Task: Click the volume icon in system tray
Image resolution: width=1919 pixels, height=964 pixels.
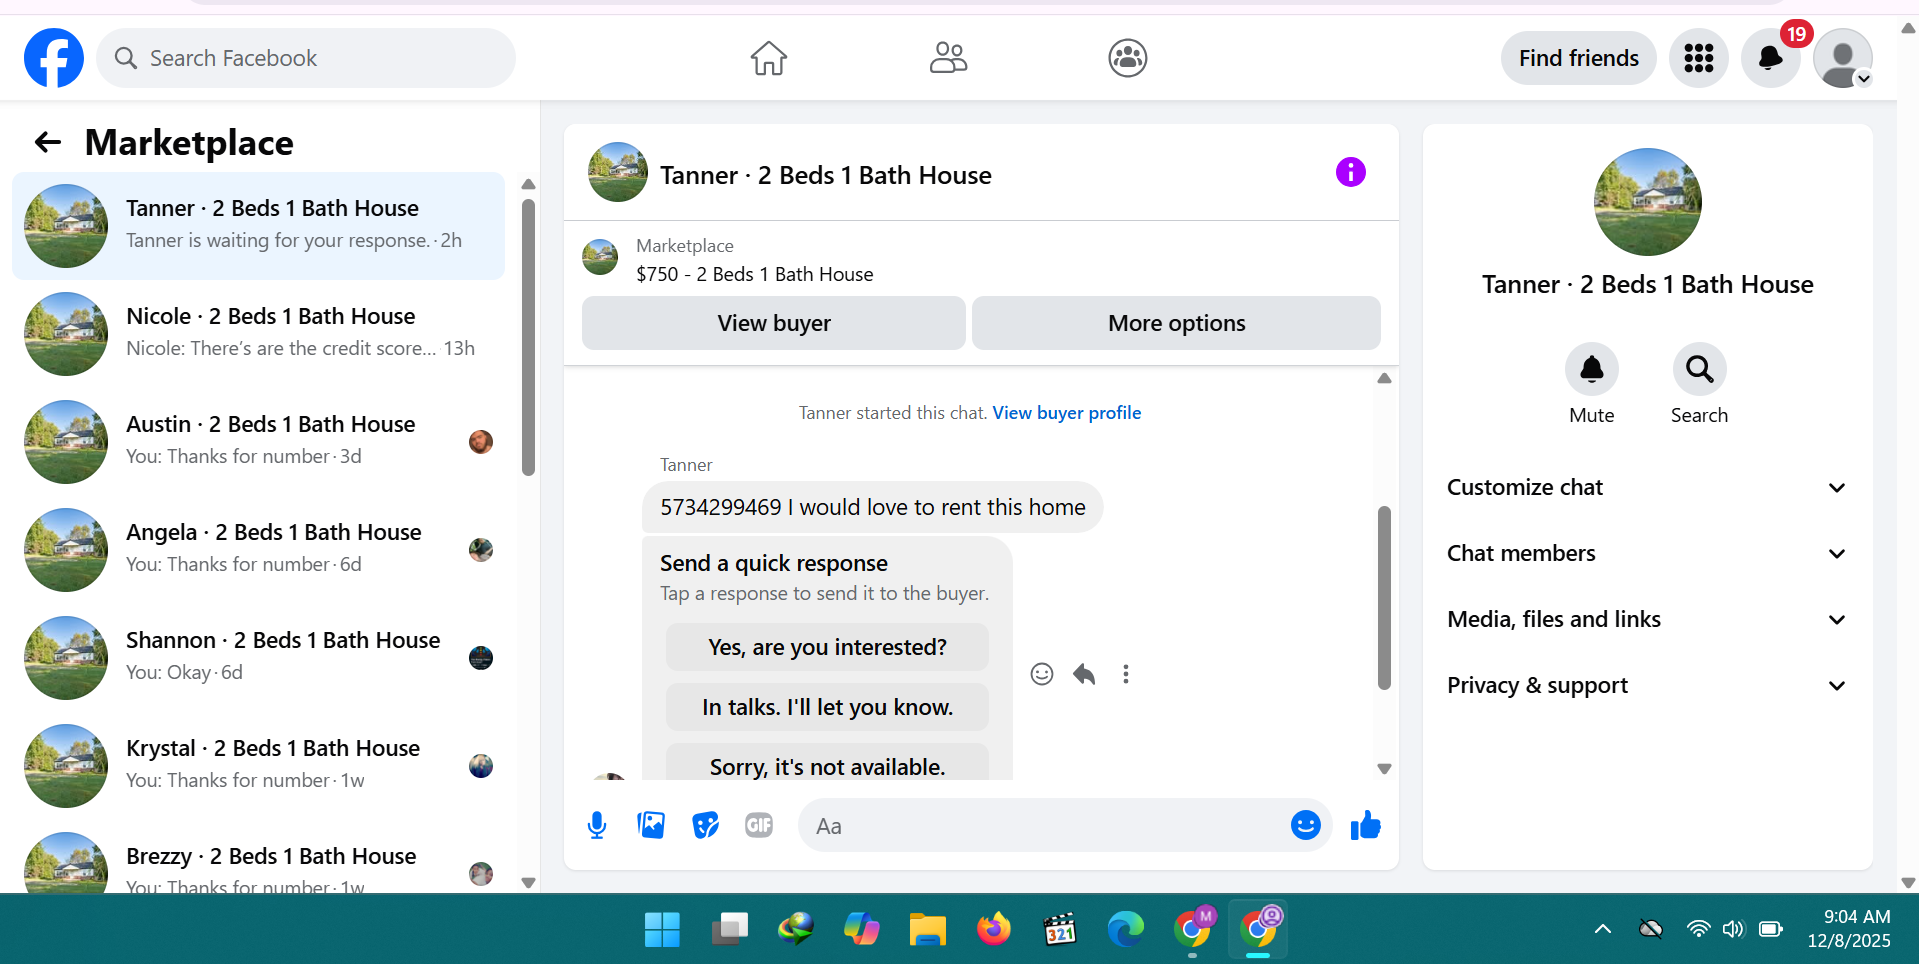Action: pos(1733,929)
